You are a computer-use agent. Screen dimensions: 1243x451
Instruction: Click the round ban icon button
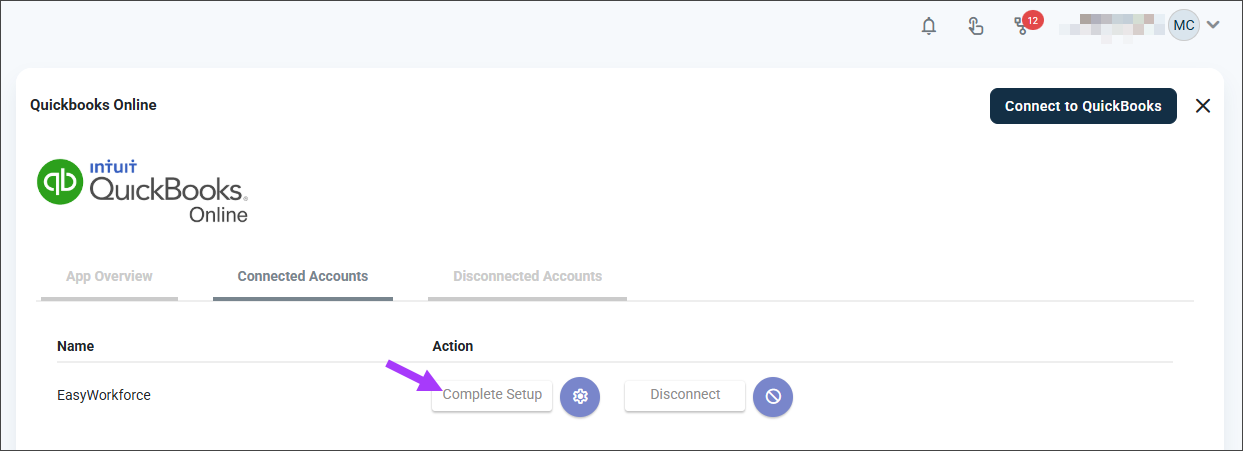coord(773,397)
